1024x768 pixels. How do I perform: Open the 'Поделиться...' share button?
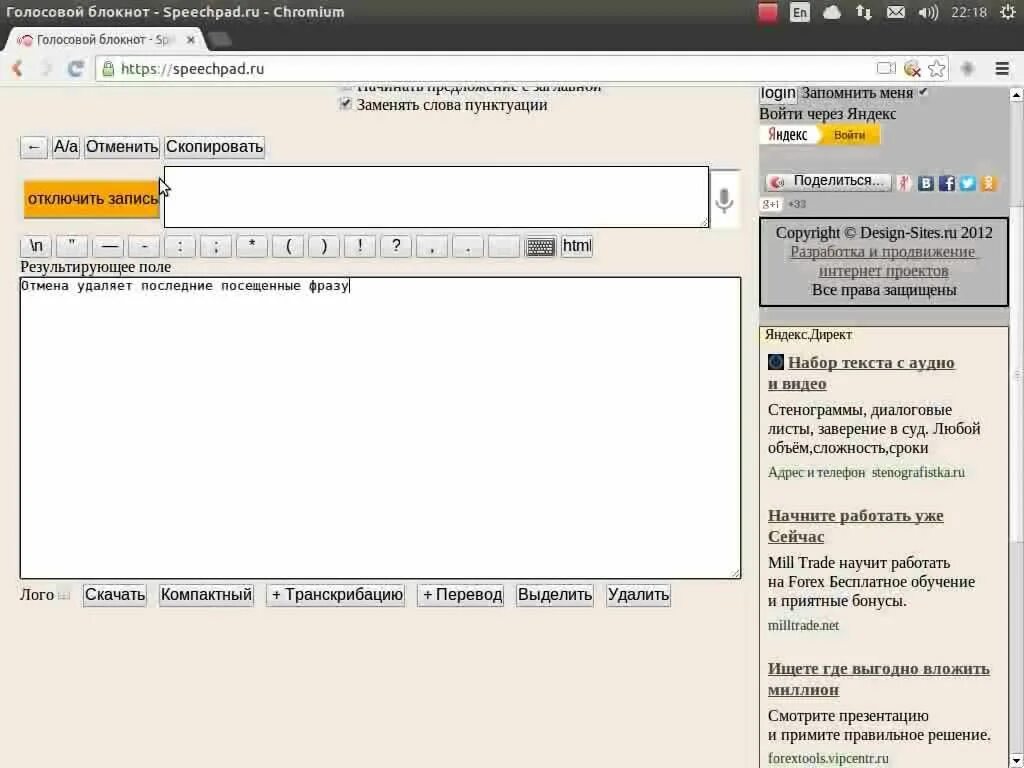(x=828, y=182)
